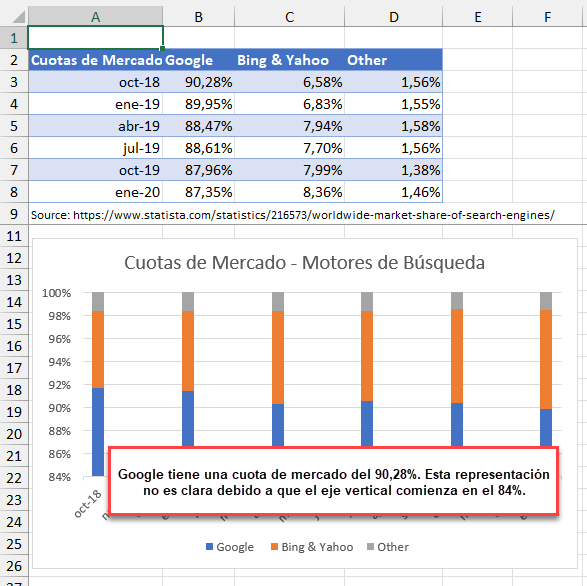587x586 pixels.
Task: Click the 'Google' table header cell
Action: [198, 60]
